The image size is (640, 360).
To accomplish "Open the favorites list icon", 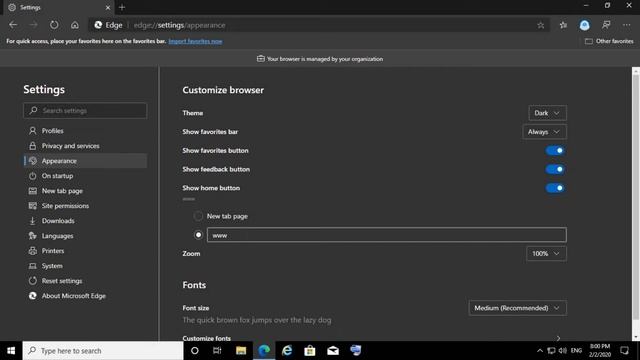I will coord(563,25).
